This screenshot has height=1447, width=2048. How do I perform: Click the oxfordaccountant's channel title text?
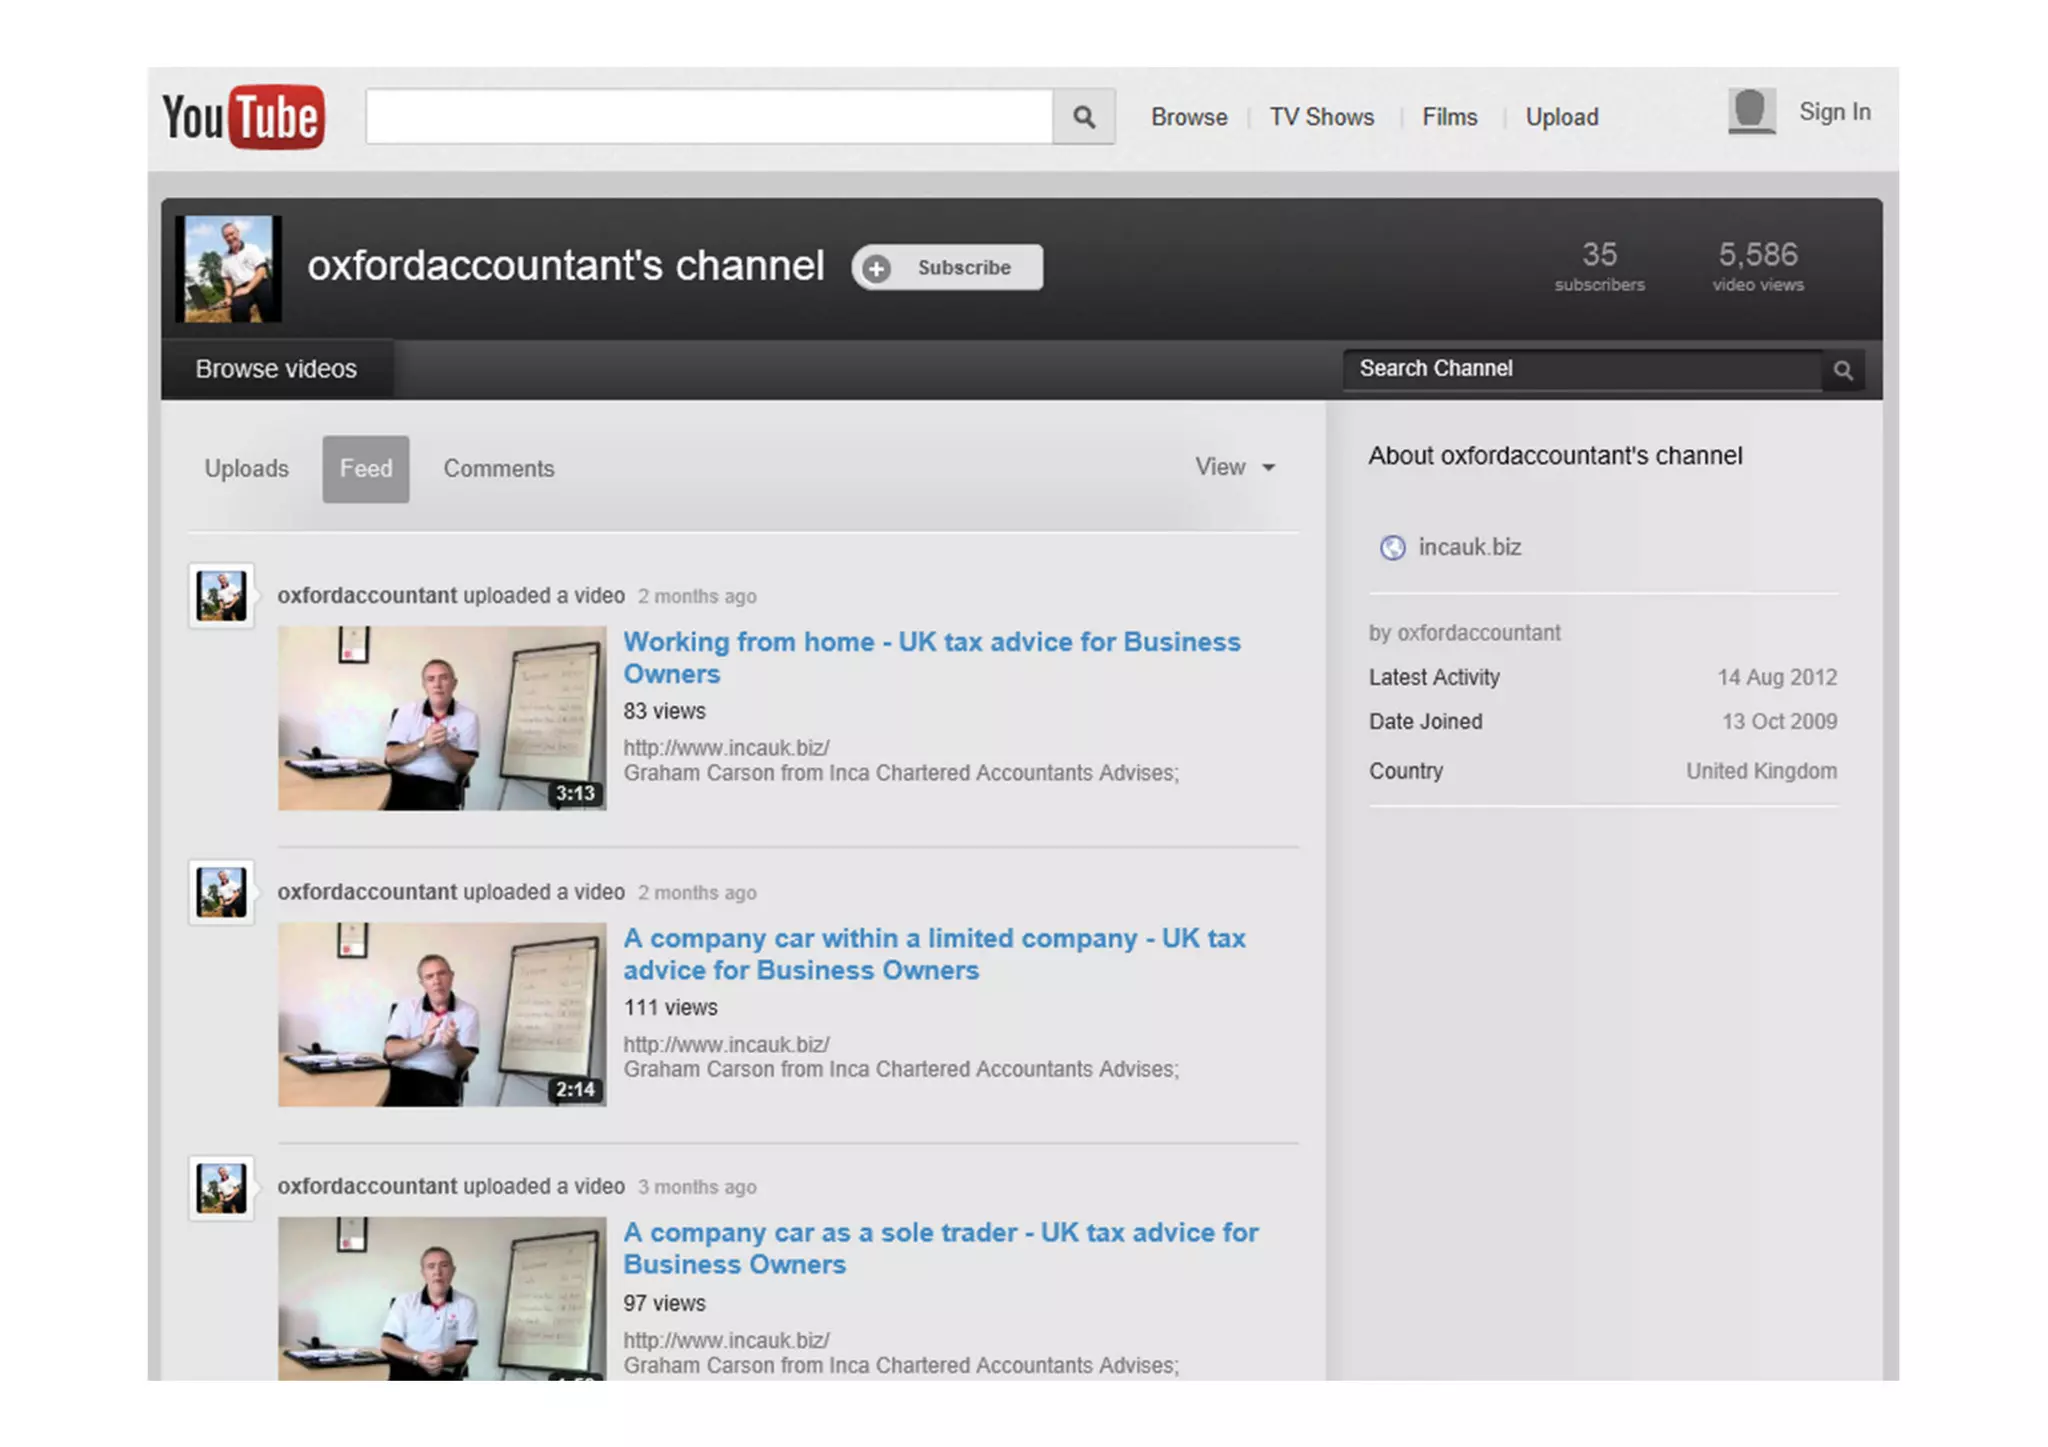click(566, 266)
